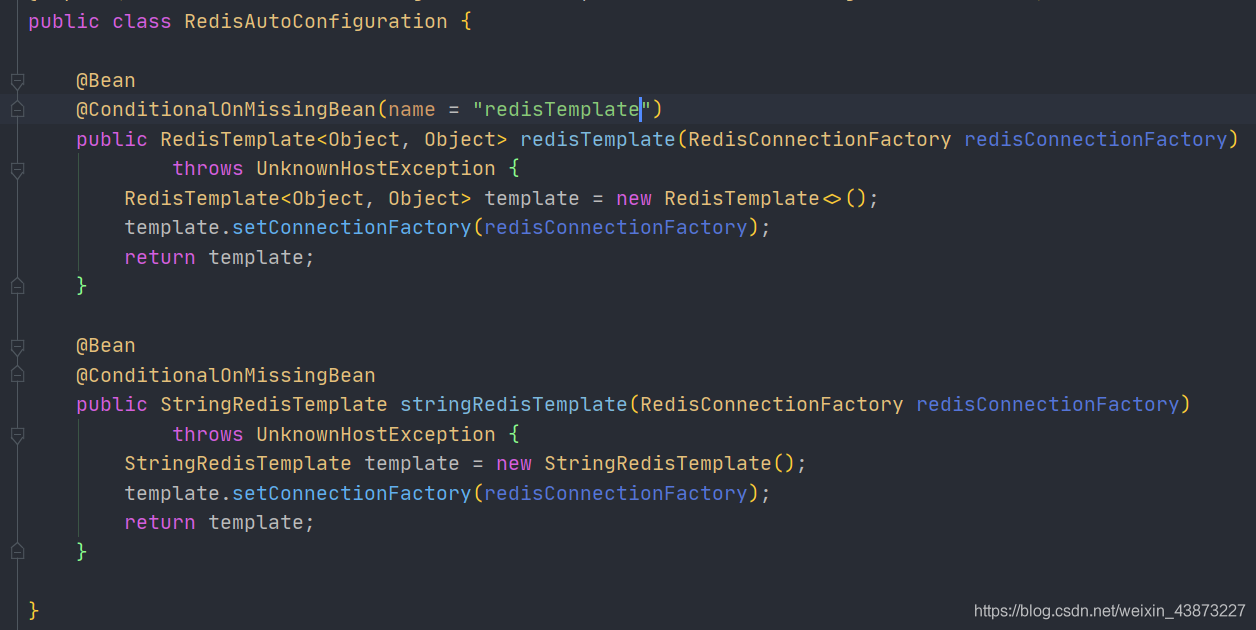Viewport: 1256px width, 630px height.
Task: Collapse redisTemplate method body at first throws line
Action: point(17,170)
